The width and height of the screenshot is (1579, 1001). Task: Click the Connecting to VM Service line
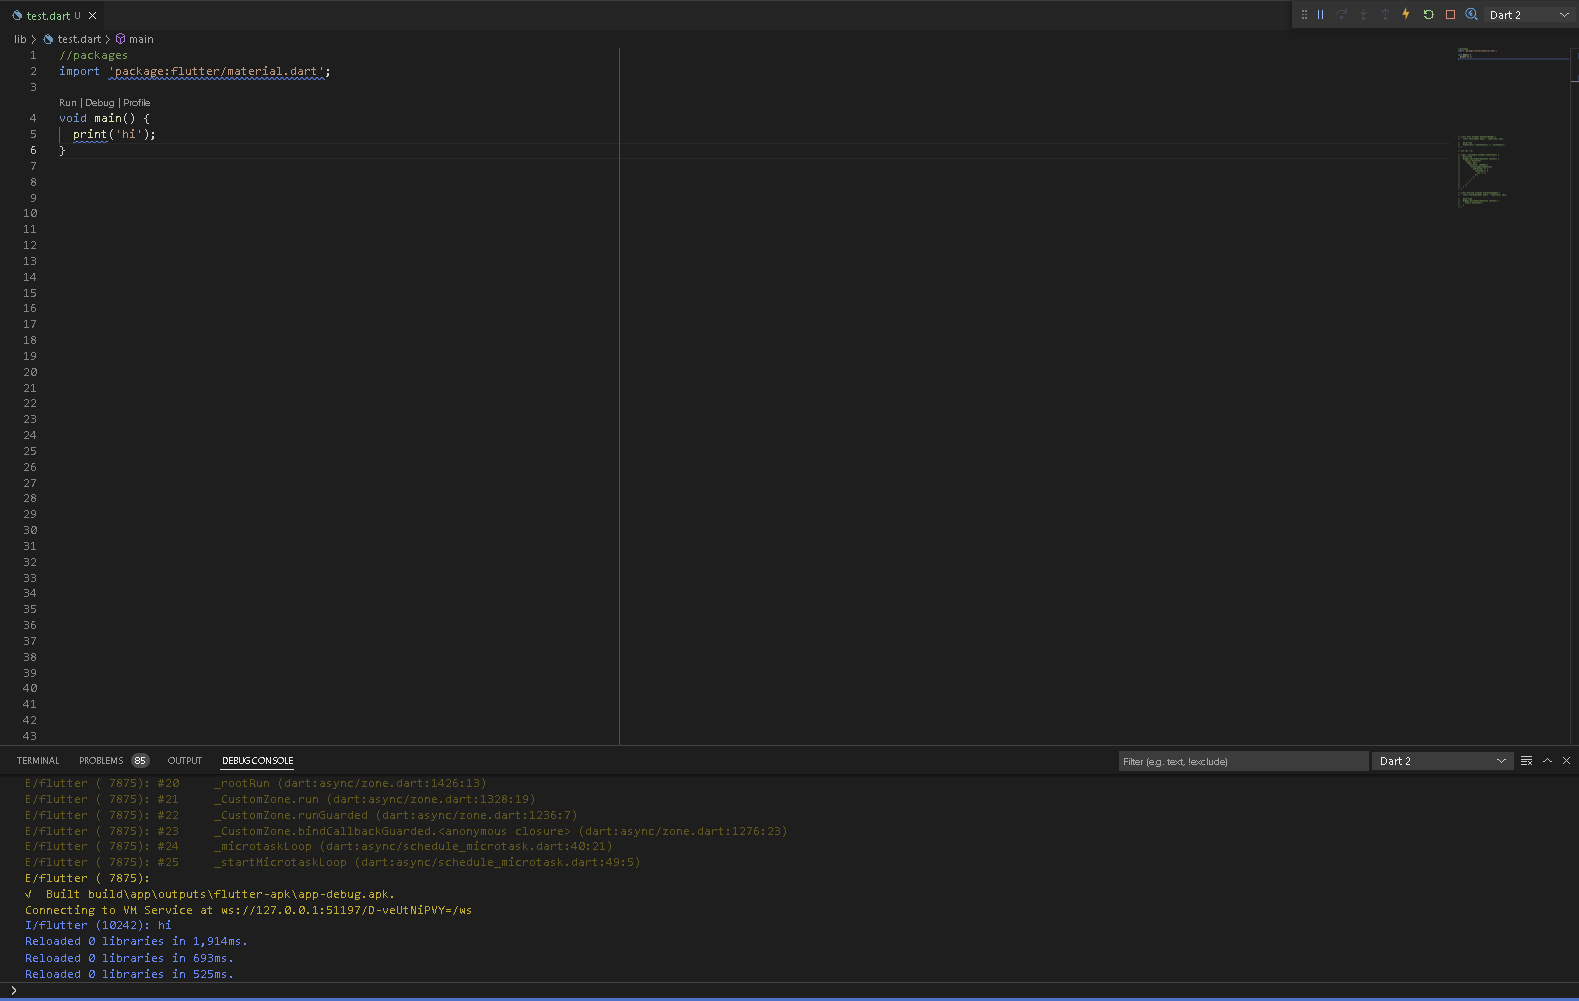(248, 910)
